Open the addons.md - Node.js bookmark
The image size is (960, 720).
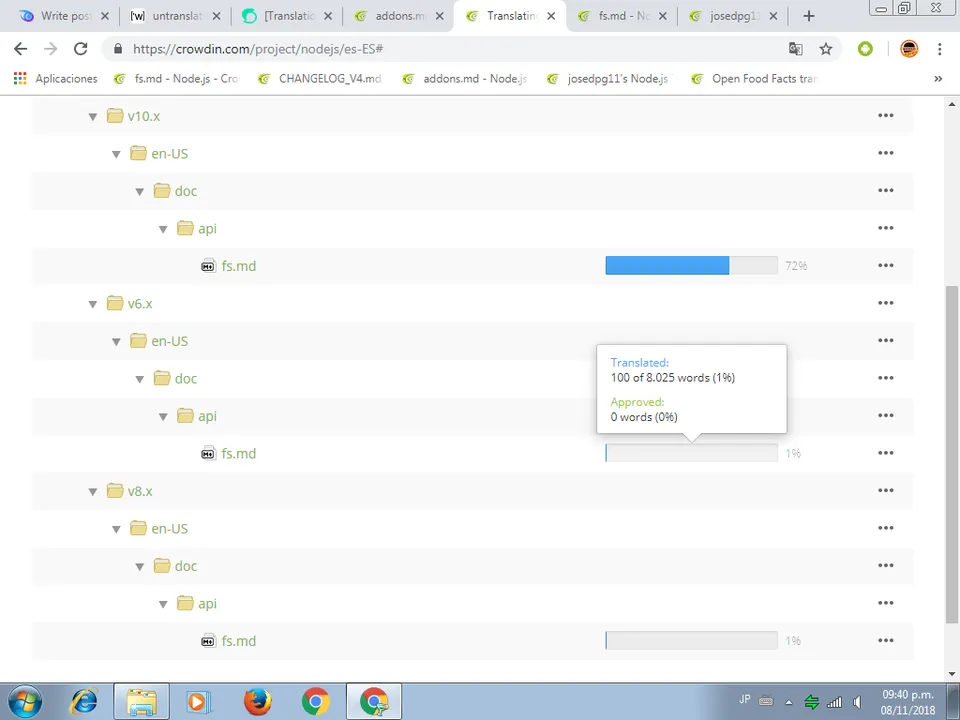point(464,78)
